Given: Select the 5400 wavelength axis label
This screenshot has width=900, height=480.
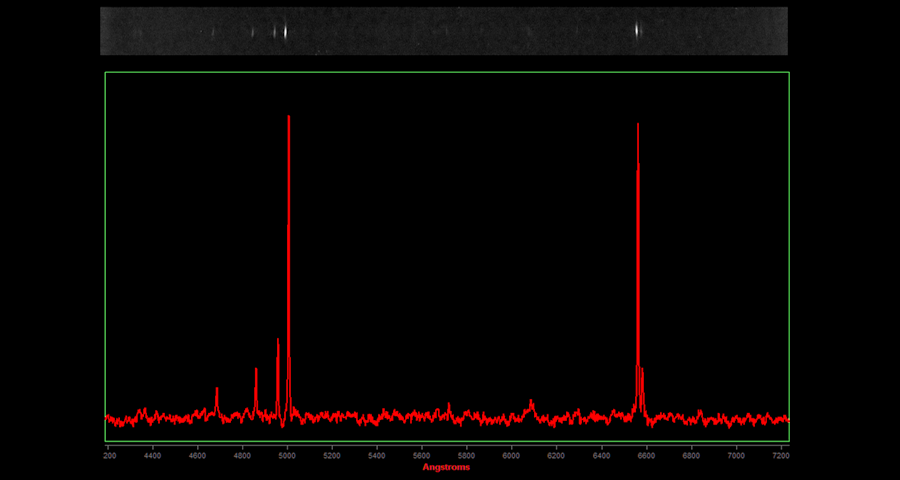Looking at the screenshot, I should [377, 455].
